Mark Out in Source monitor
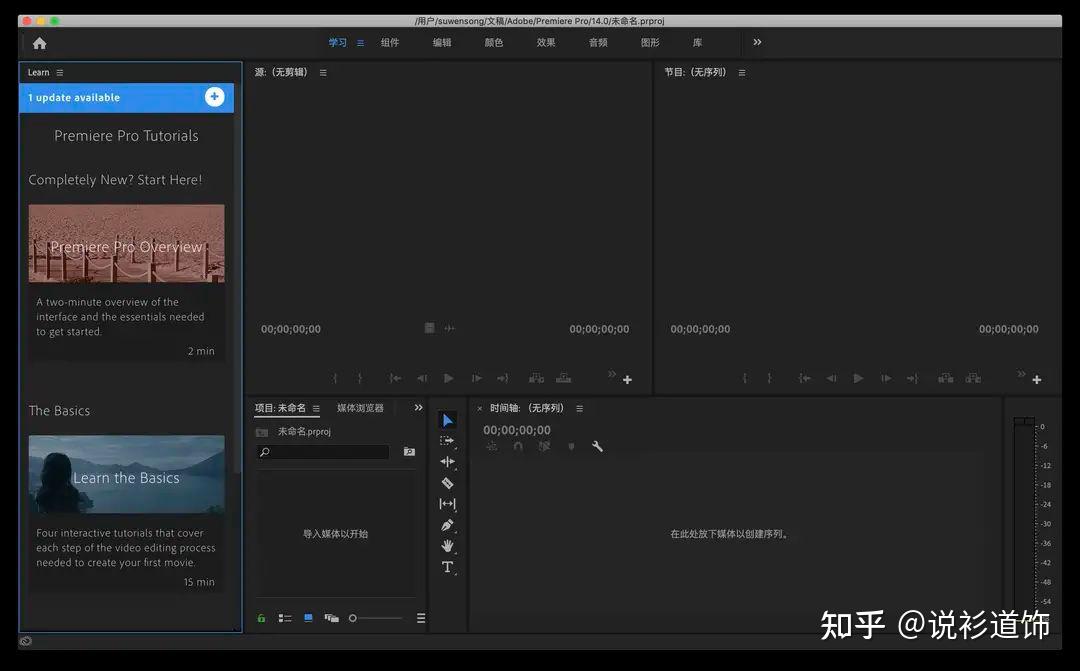 (x=360, y=378)
